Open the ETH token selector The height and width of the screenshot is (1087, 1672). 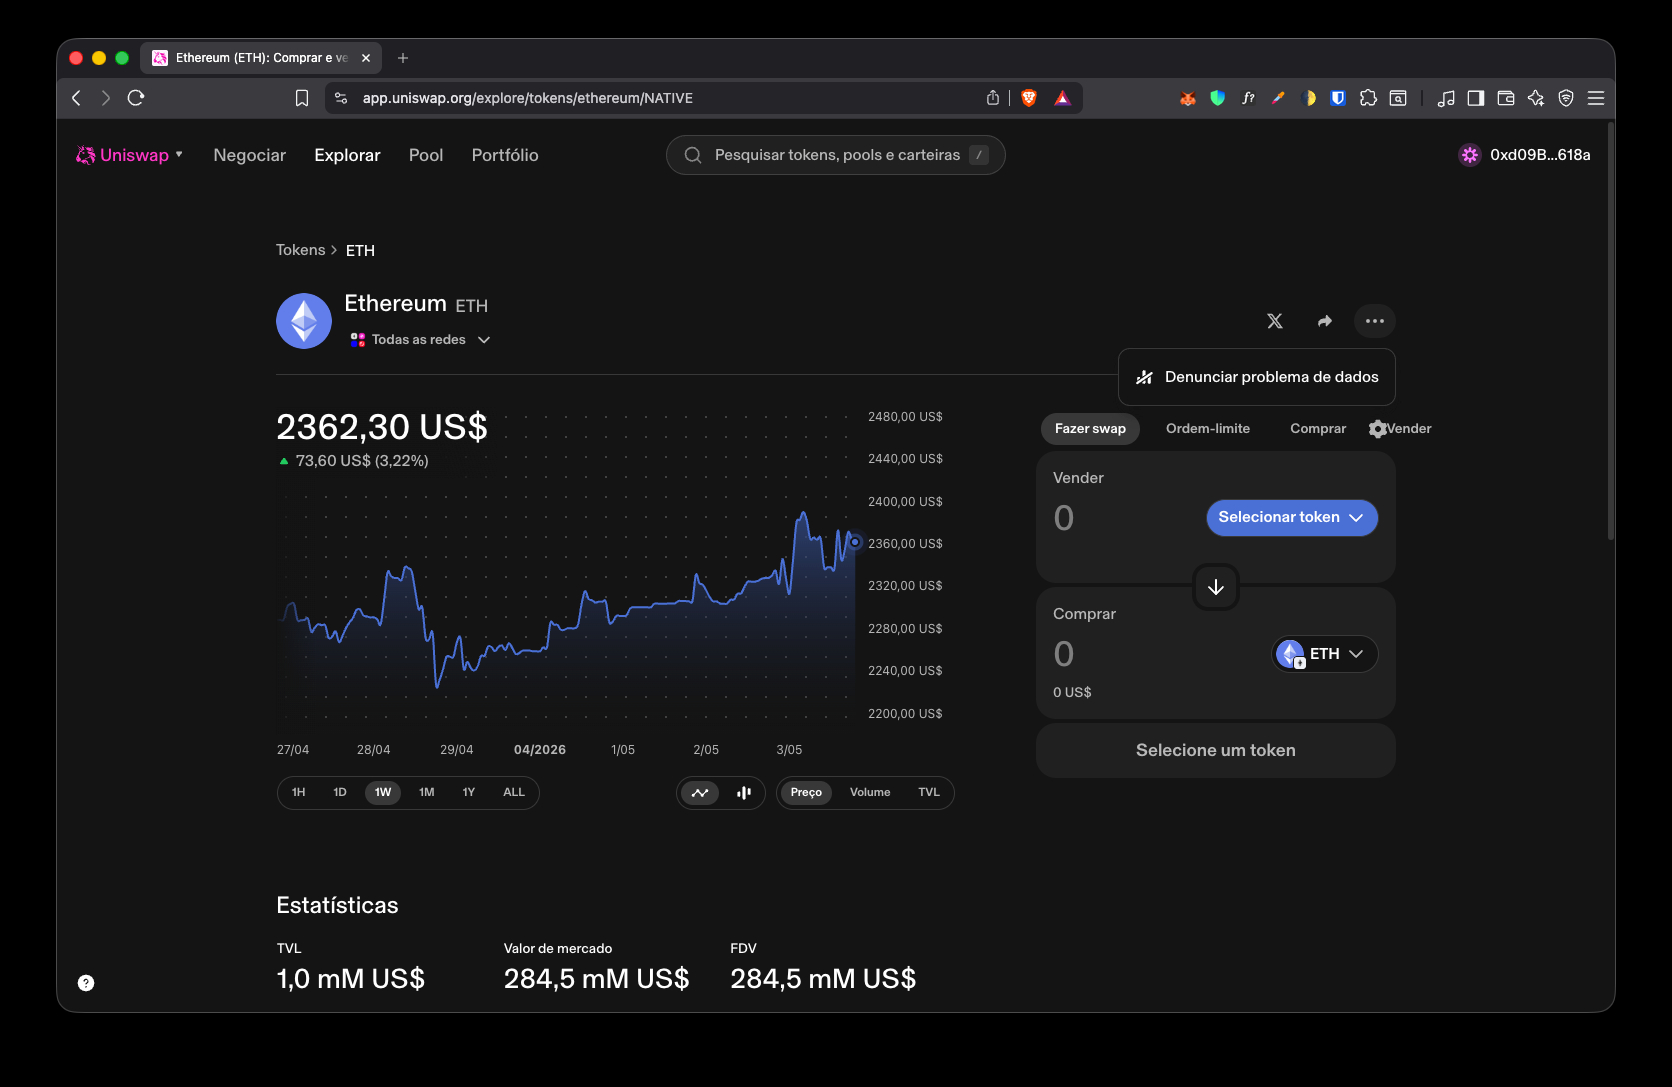pos(1325,654)
